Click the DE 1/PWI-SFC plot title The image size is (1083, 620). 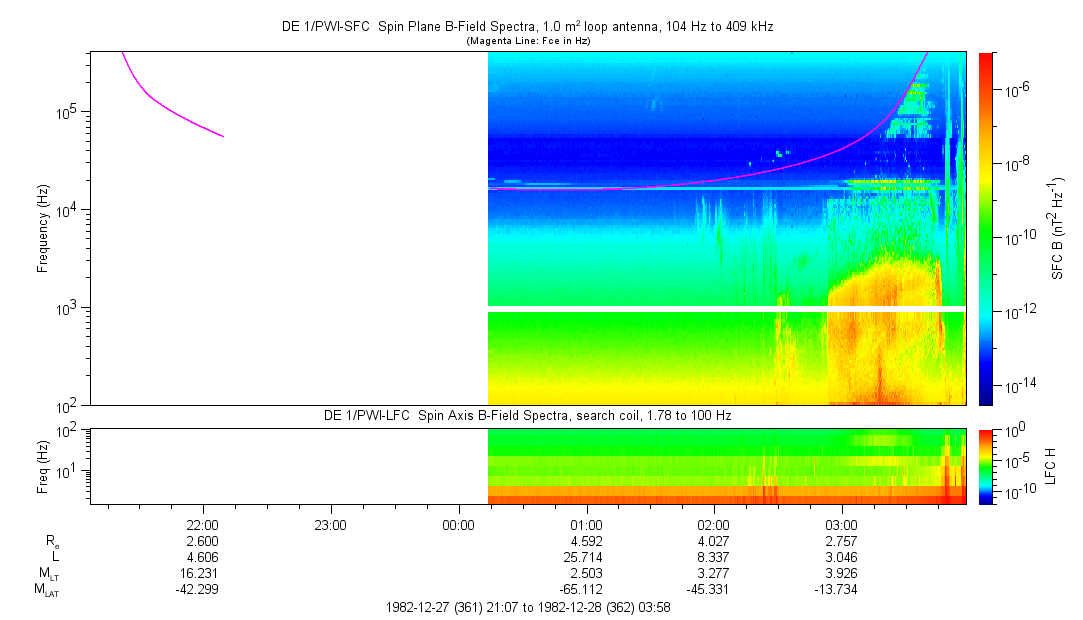[x=528, y=27]
